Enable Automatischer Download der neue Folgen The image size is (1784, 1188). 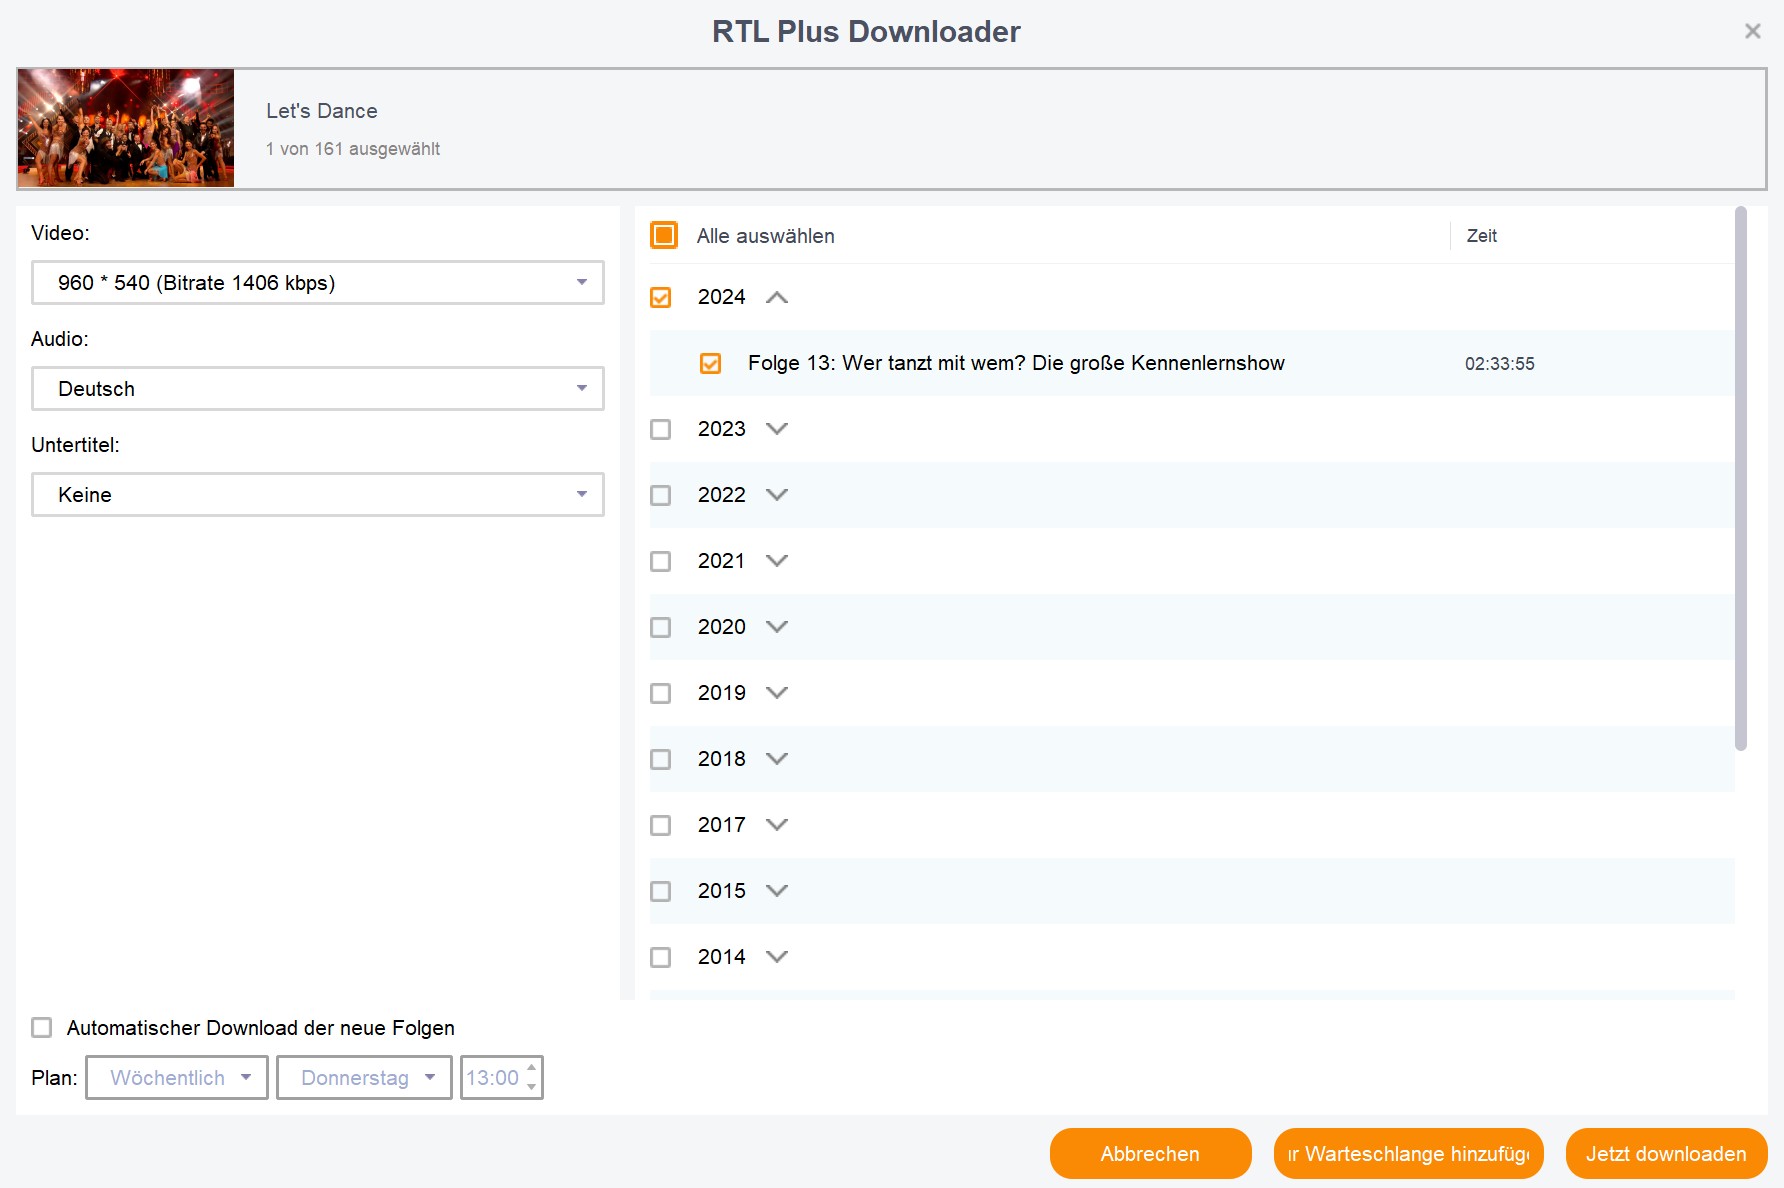(42, 1027)
